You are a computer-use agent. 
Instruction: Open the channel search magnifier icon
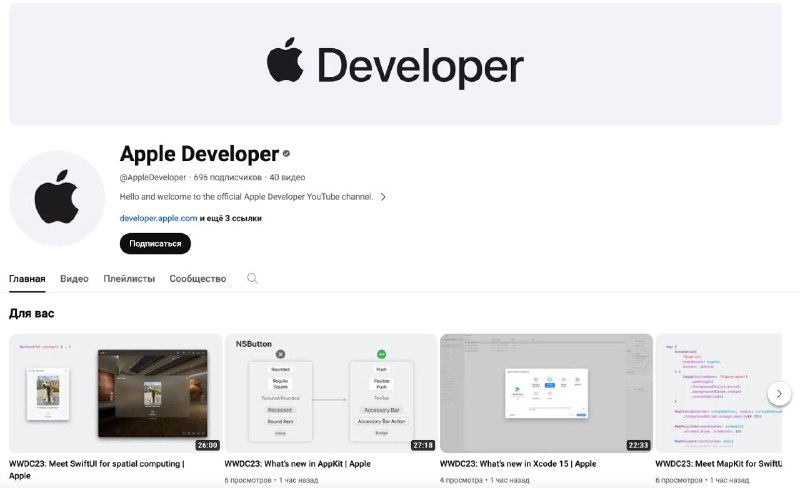pyautogui.click(x=252, y=278)
